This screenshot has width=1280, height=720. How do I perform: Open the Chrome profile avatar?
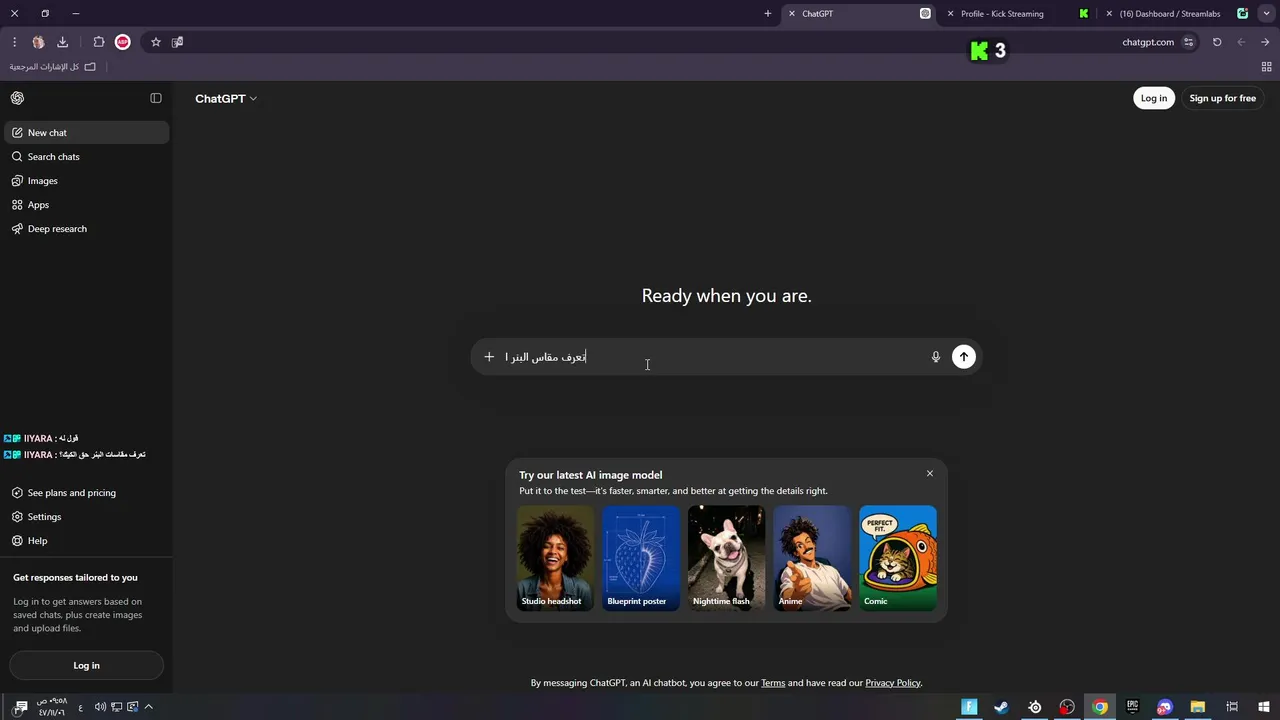38,42
